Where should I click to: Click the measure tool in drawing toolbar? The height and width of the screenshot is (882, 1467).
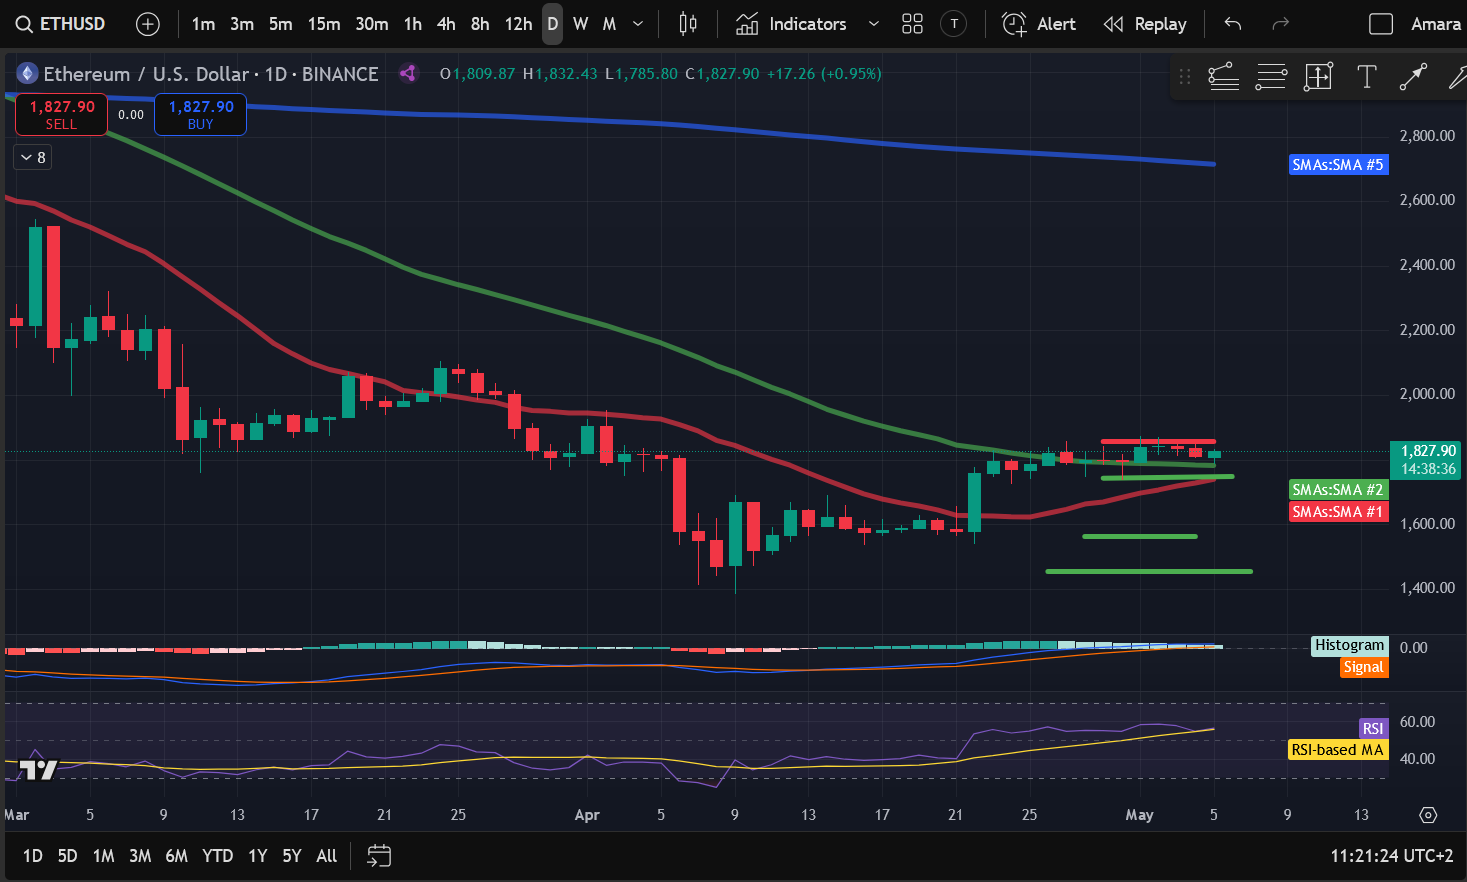[x=1318, y=77]
